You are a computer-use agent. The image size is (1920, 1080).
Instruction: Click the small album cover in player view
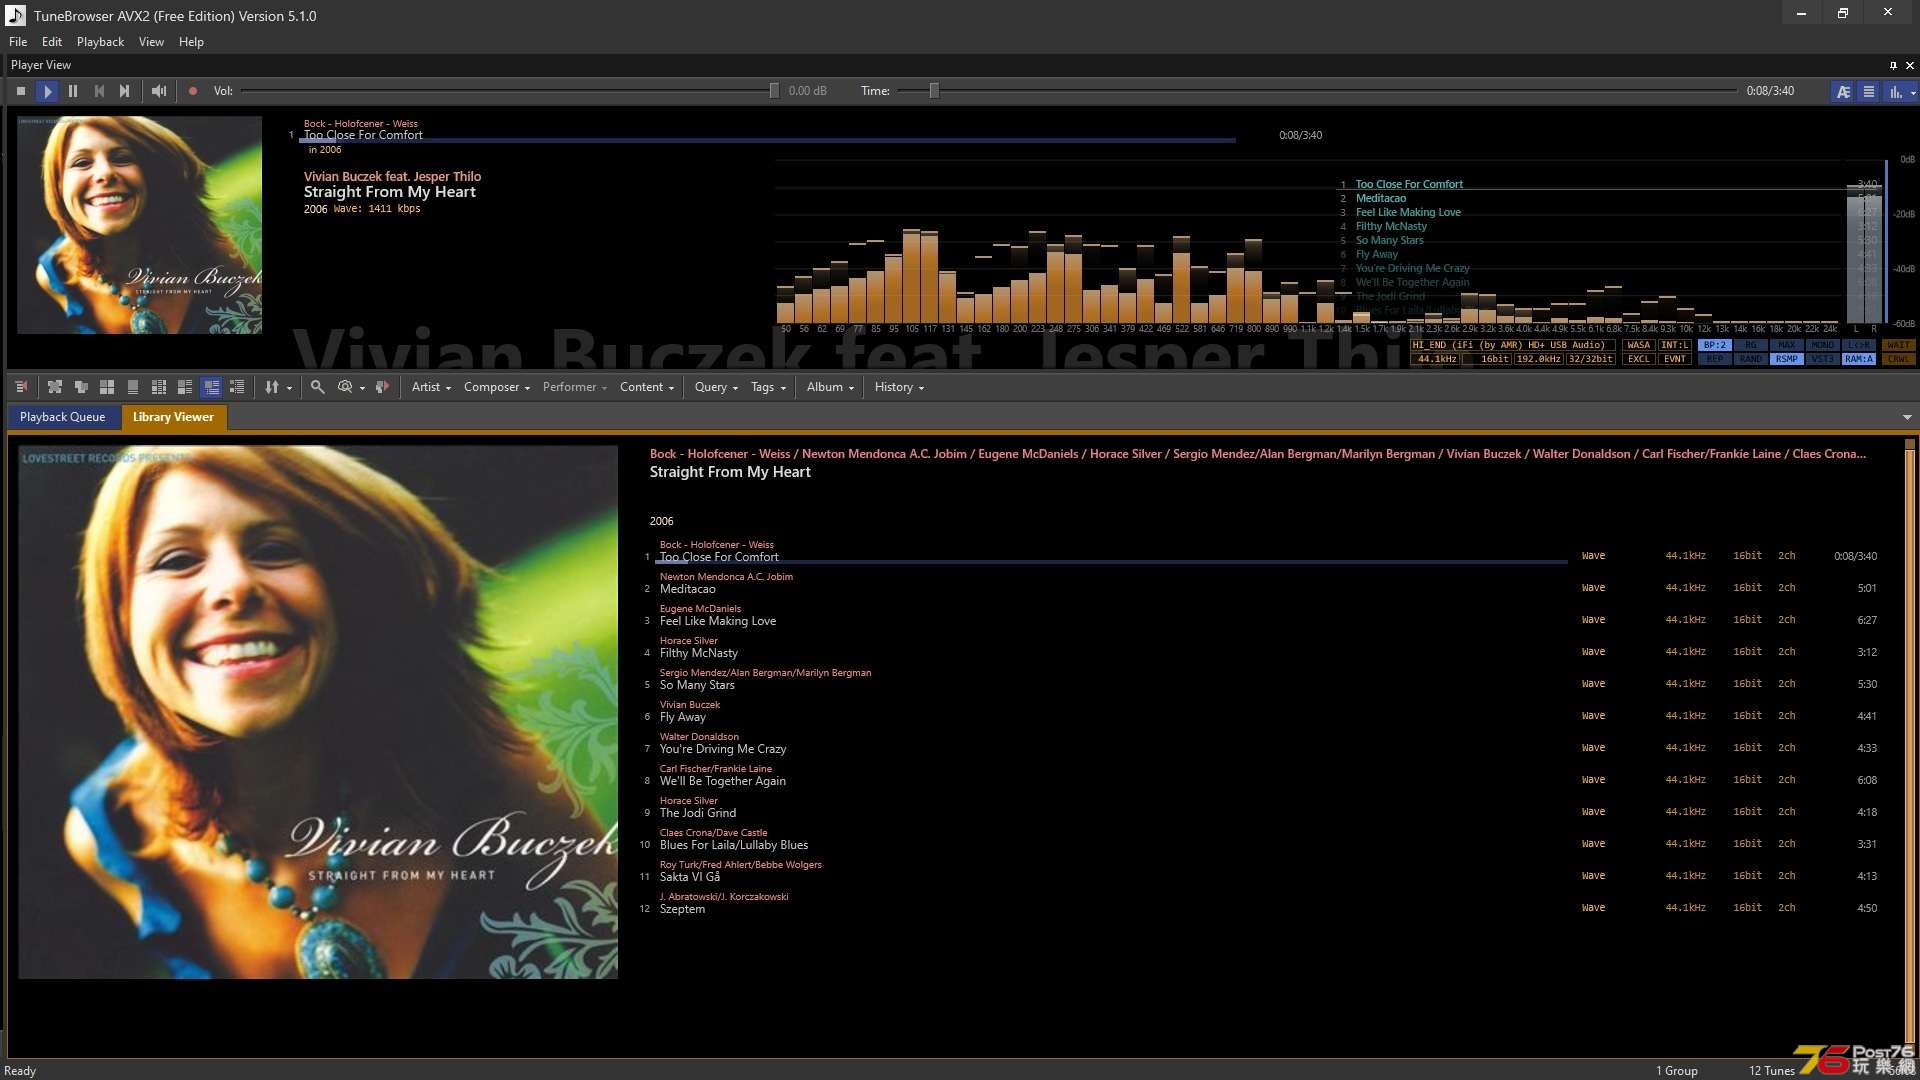pos(139,225)
